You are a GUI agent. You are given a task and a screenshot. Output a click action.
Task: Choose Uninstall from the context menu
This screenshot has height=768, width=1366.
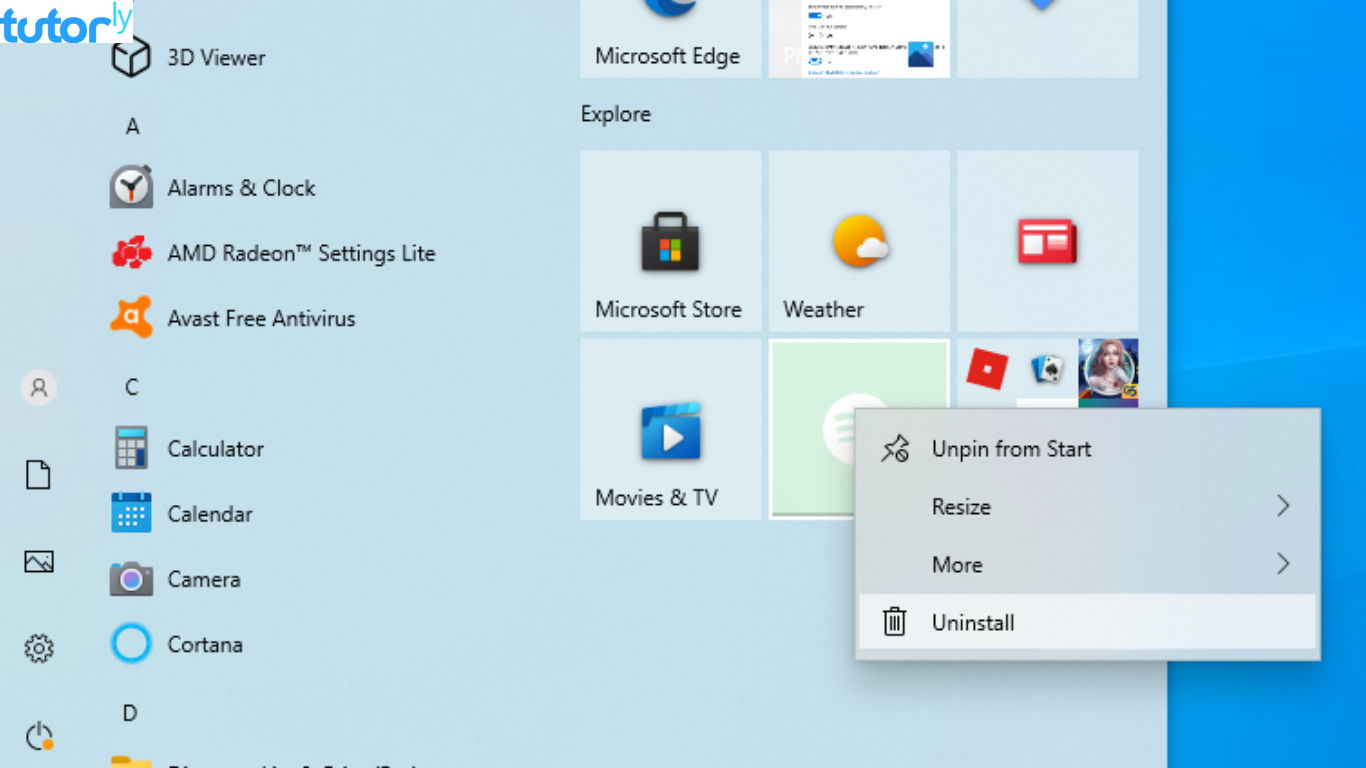(972, 622)
